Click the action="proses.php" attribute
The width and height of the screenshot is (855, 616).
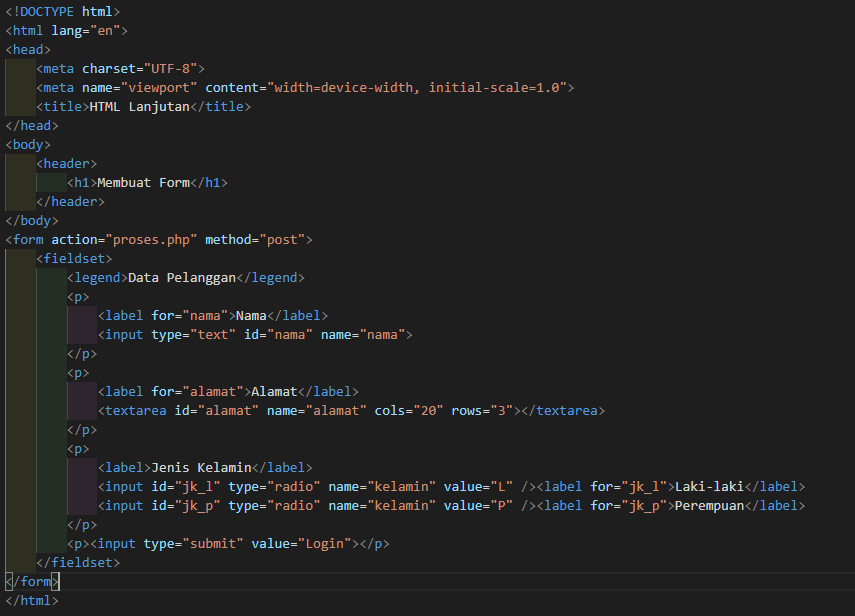[124, 240]
